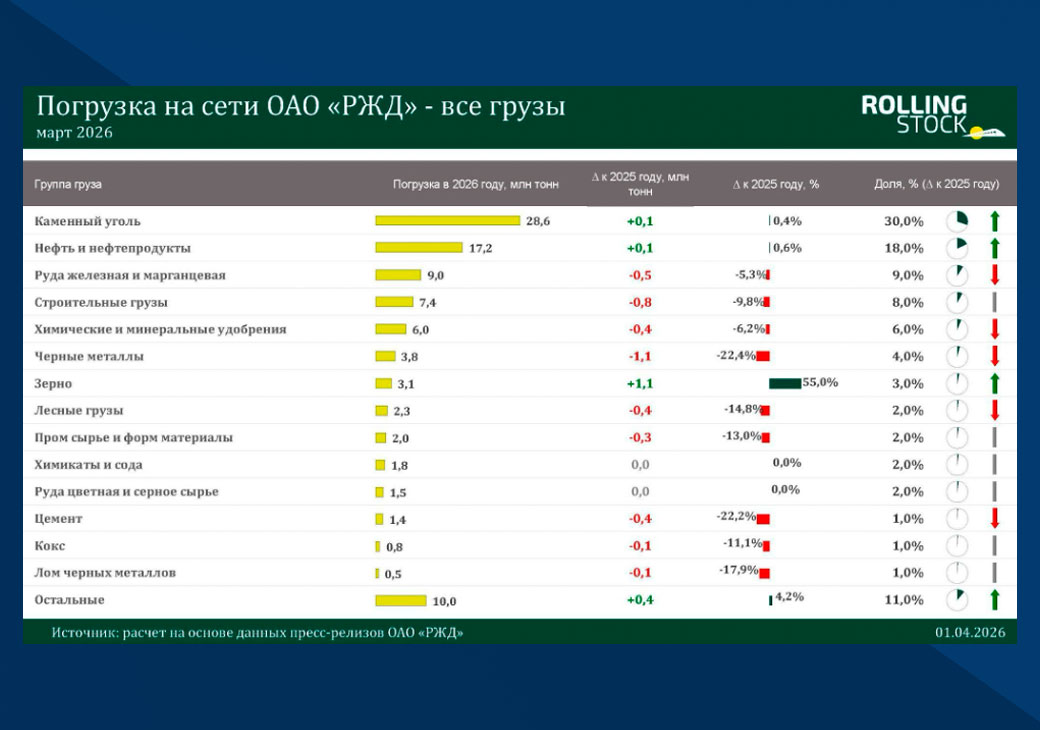Click the Лесные грузы row label
This screenshot has width=1040, height=730.
pyautogui.click(x=79, y=410)
